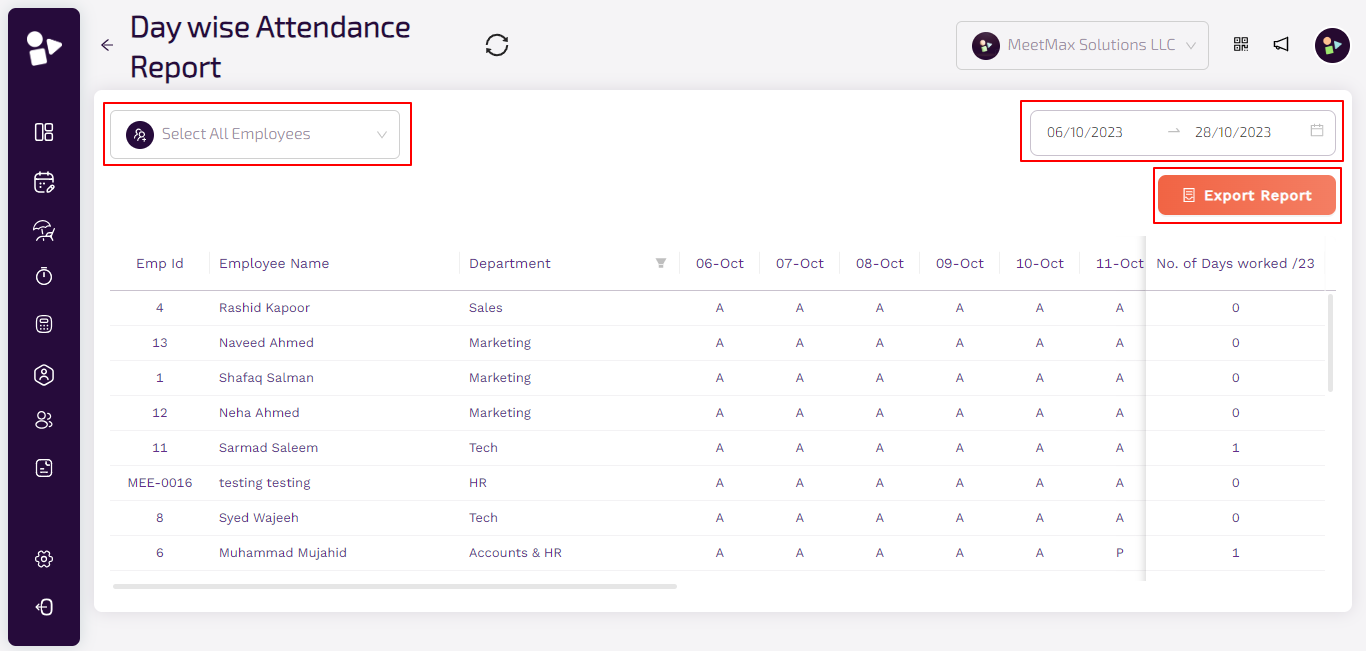Click the Department column header
Image resolution: width=1366 pixels, height=651 pixels.
click(x=510, y=264)
